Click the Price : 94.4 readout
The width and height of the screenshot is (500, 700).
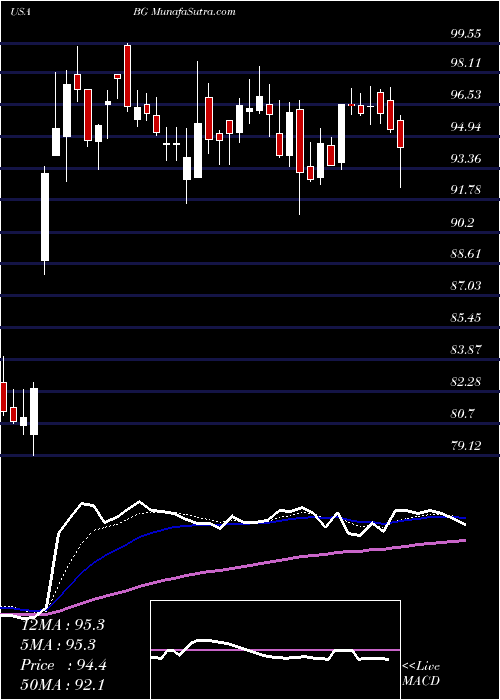coord(63,664)
